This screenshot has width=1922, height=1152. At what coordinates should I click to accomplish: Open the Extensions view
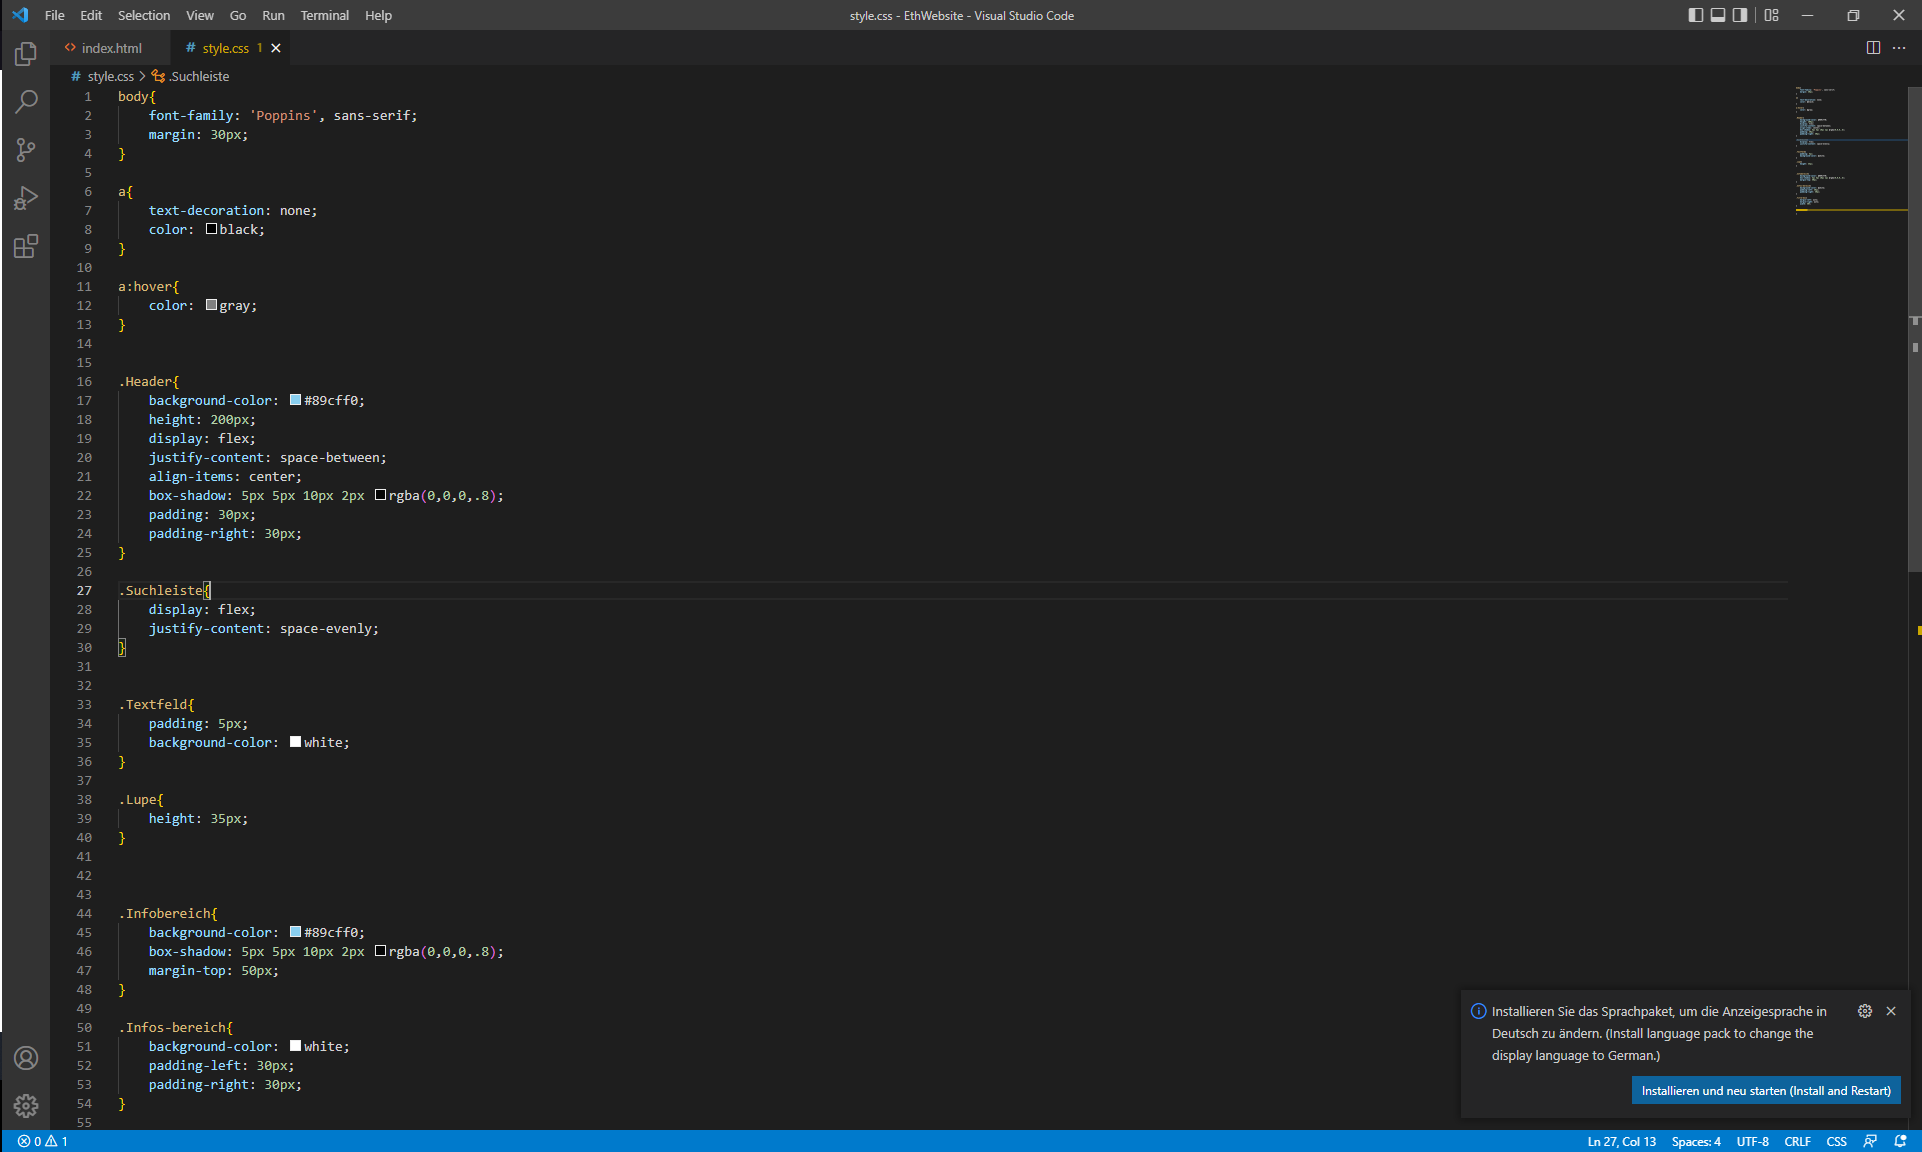tap(26, 246)
